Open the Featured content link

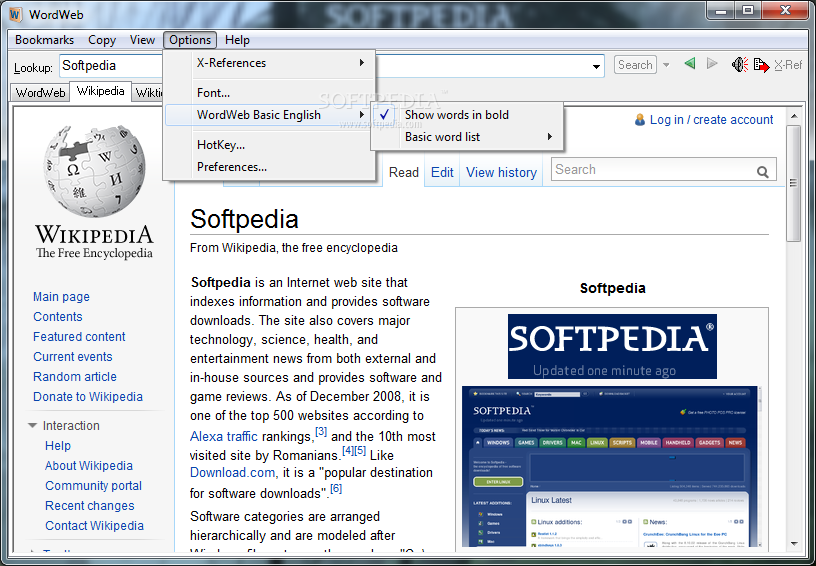(x=79, y=337)
